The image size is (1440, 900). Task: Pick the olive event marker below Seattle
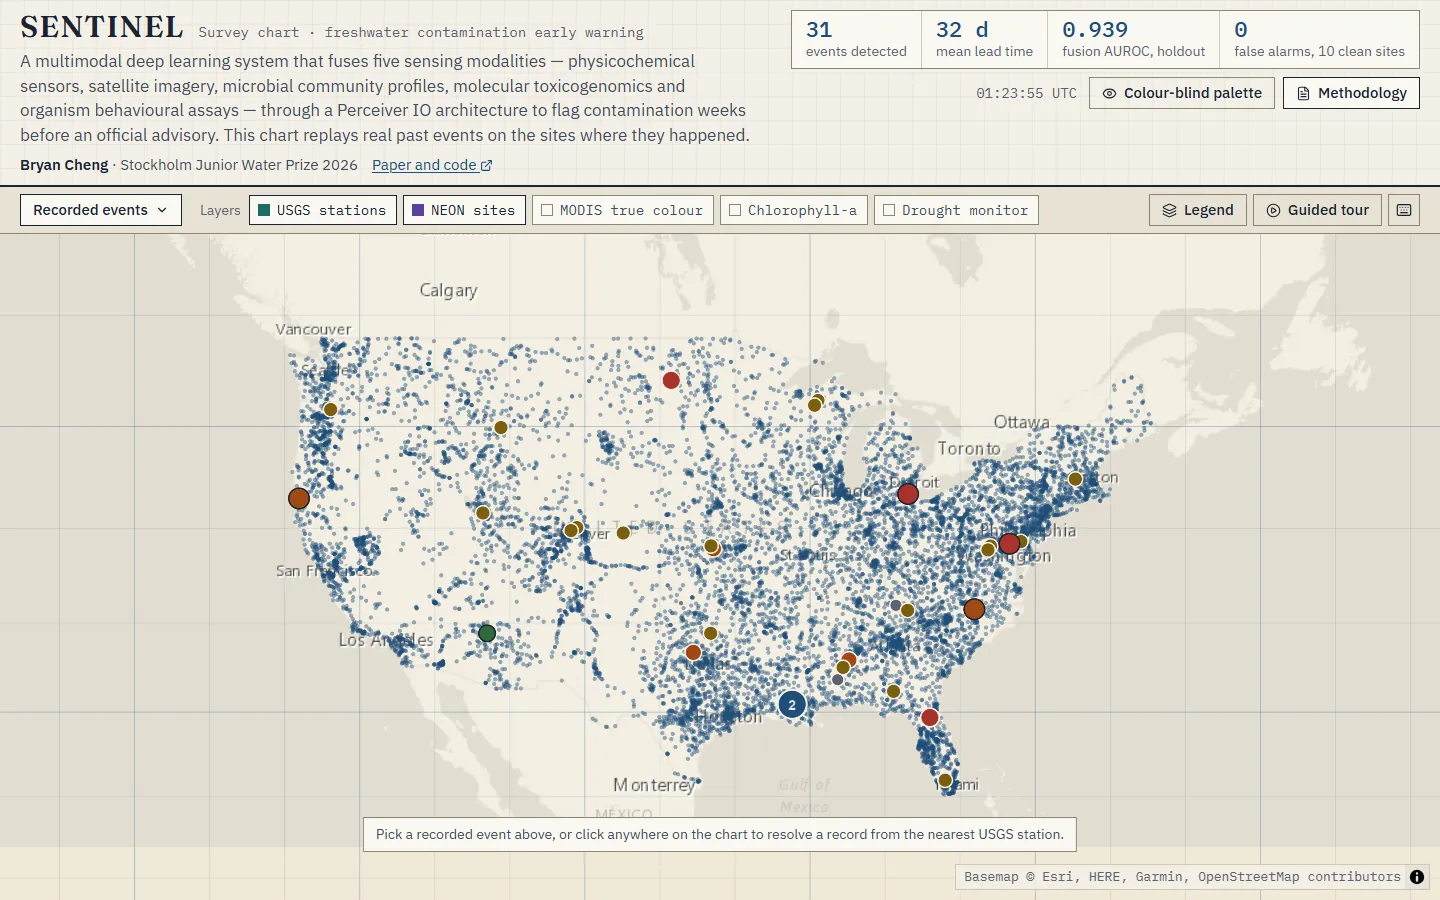(x=330, y=409)
